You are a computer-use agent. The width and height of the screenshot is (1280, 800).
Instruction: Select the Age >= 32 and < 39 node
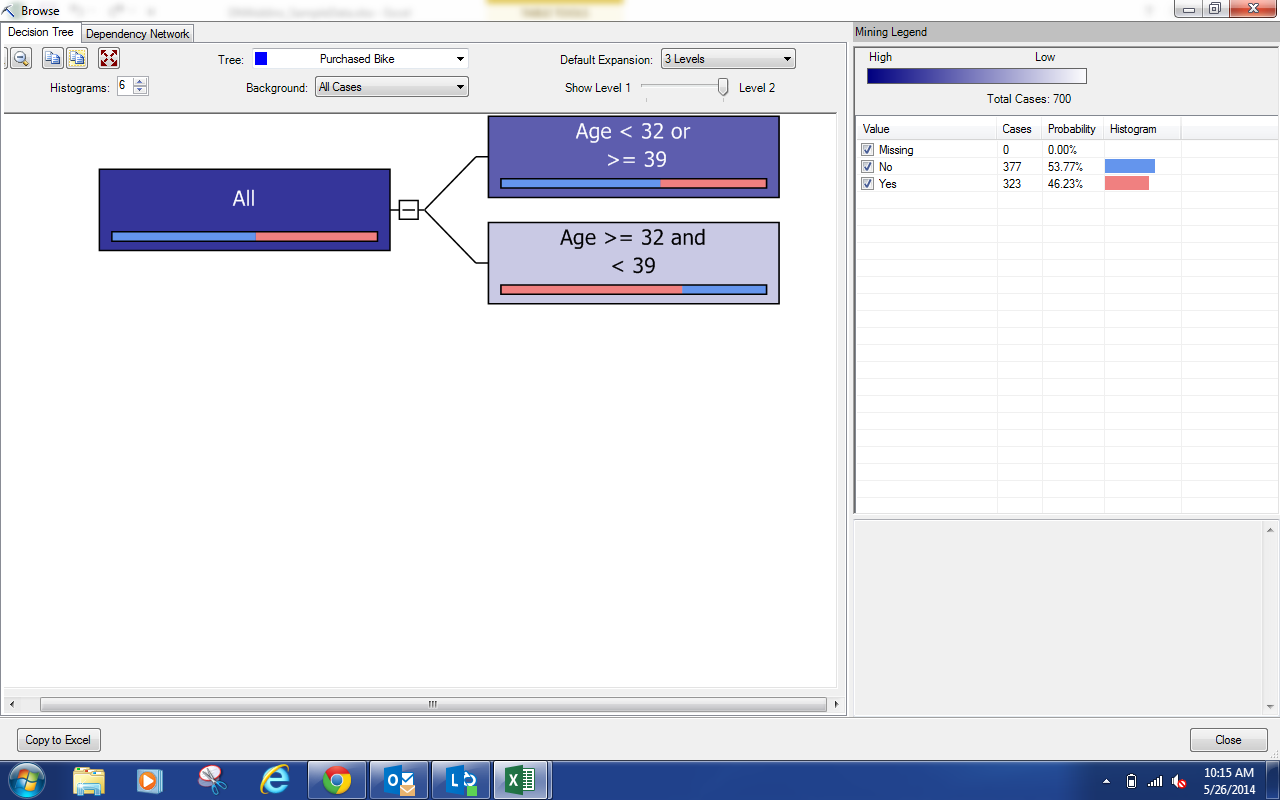[633, 263]
